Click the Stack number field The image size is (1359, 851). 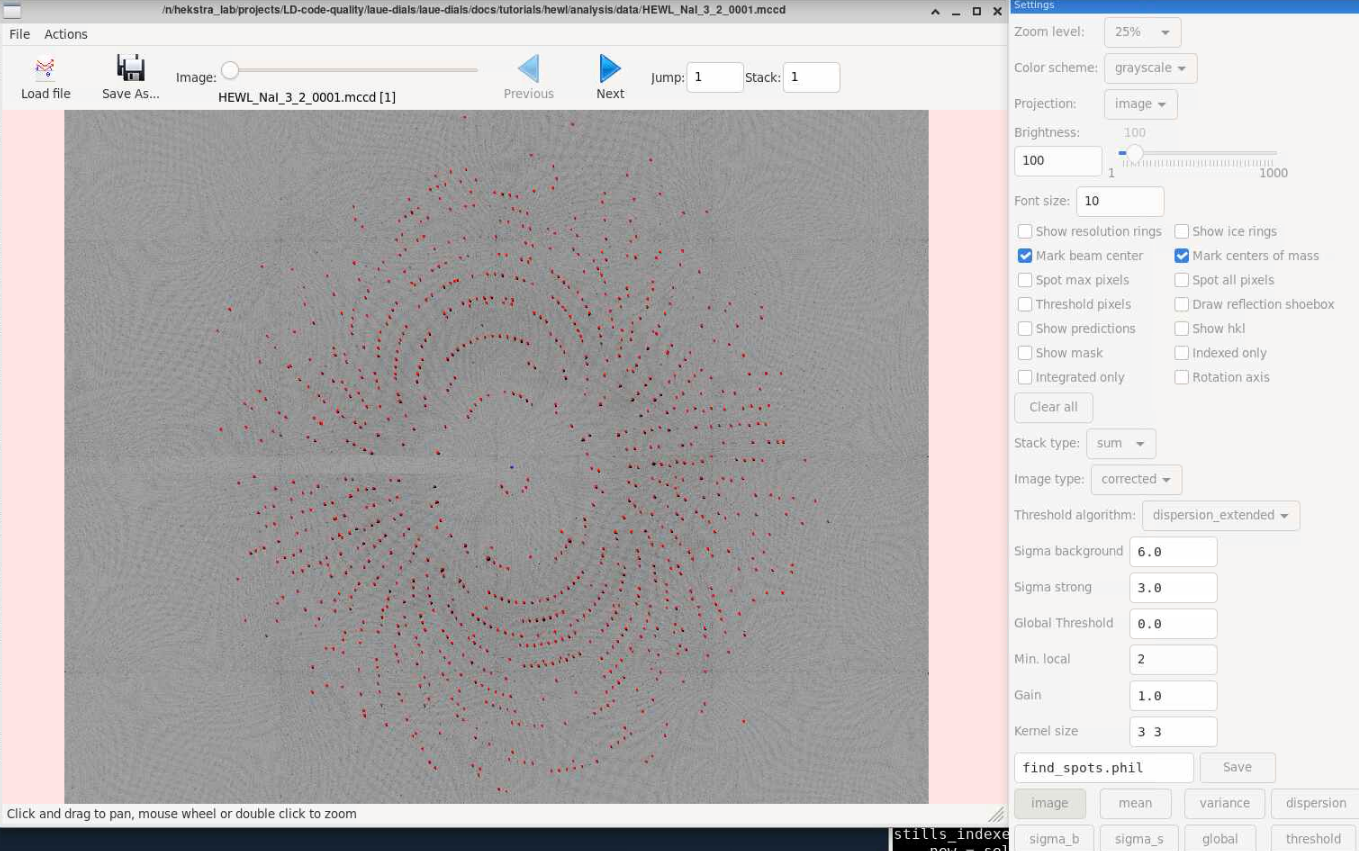click(811, 77)
